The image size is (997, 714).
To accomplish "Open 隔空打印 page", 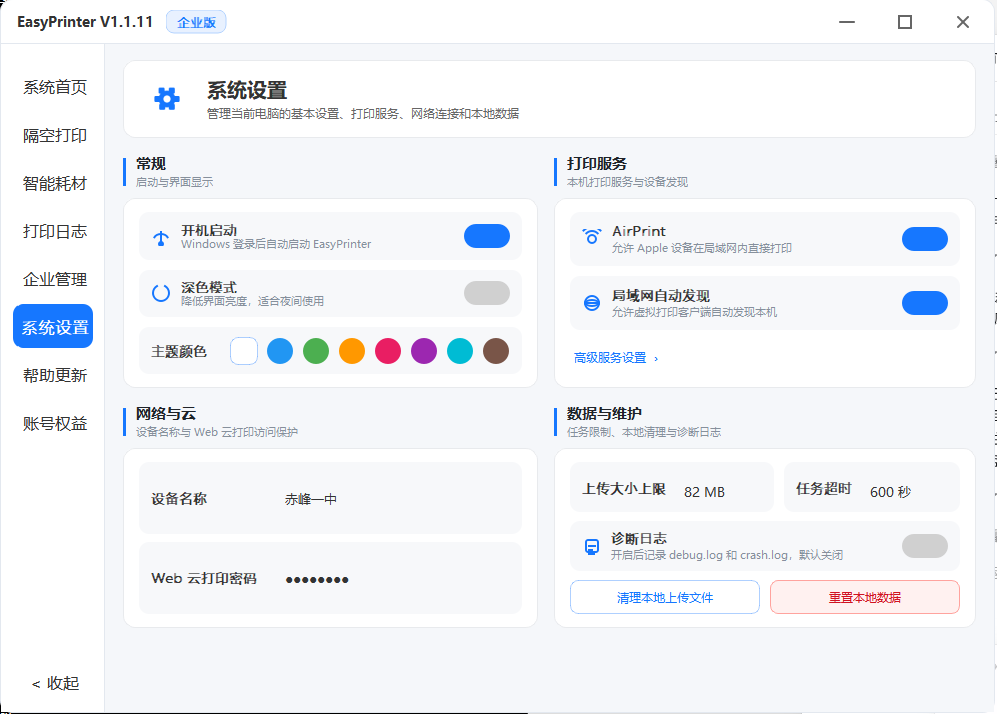I will (x=55, y=135).
